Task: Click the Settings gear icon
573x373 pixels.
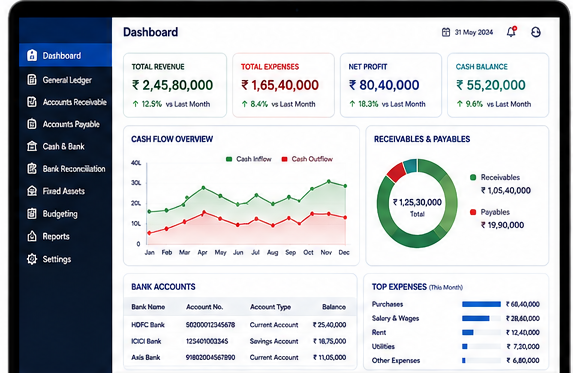Action: tap(32, 259)
